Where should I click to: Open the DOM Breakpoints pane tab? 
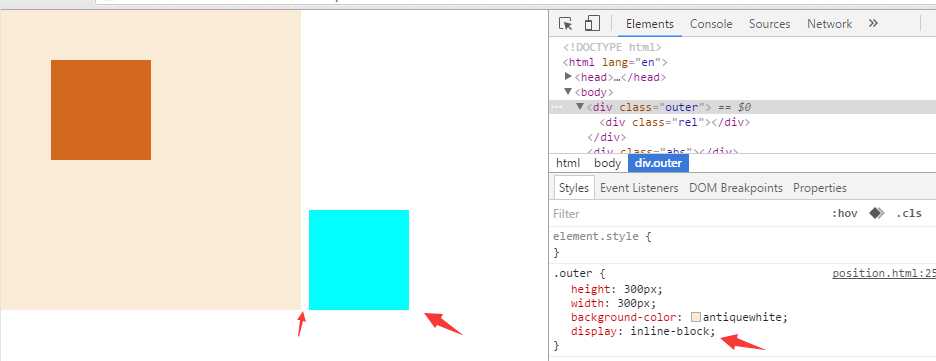pyautogui.click(x=735, y=187)
